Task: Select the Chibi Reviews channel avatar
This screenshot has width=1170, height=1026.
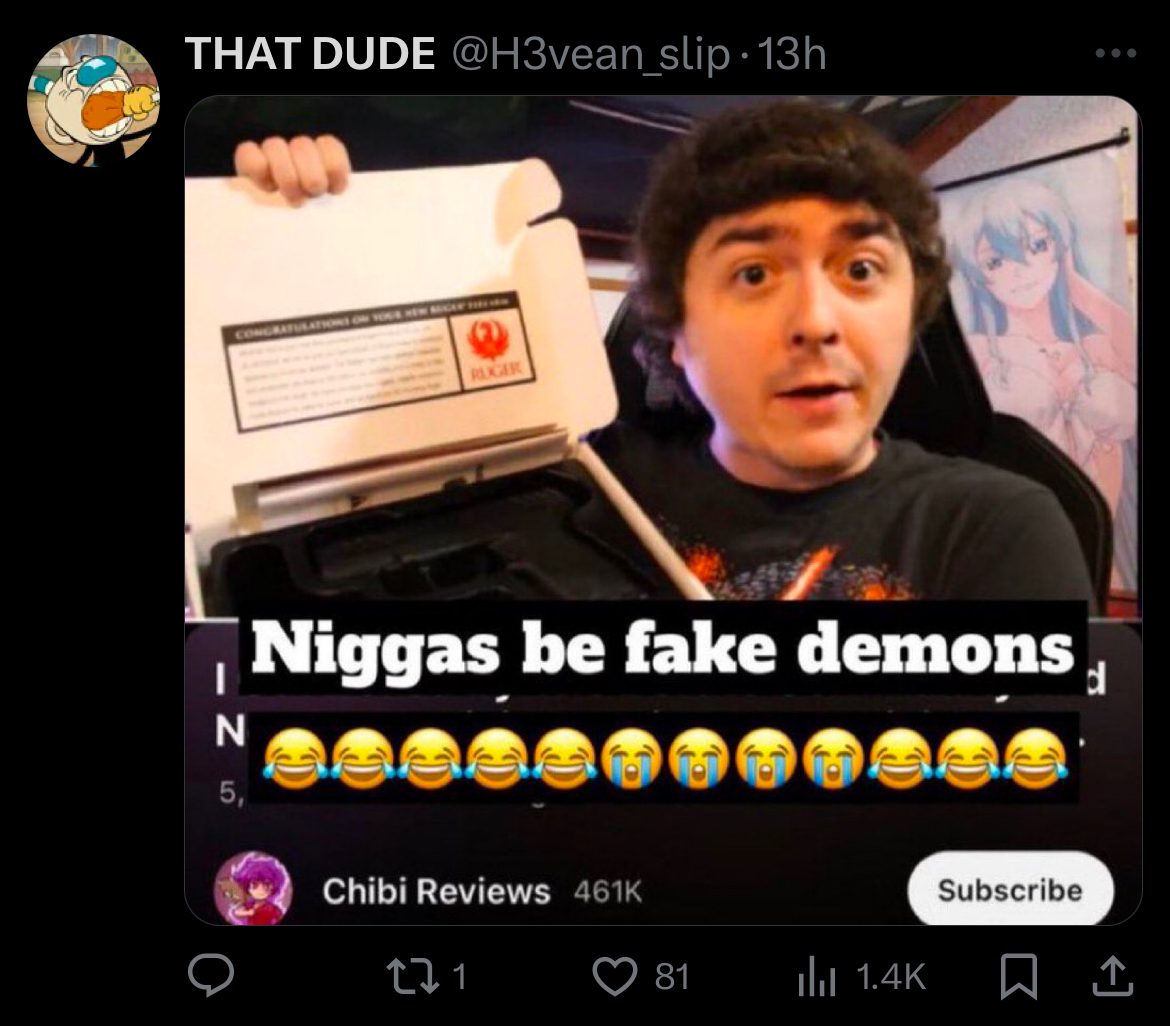Action: (253, 889)
